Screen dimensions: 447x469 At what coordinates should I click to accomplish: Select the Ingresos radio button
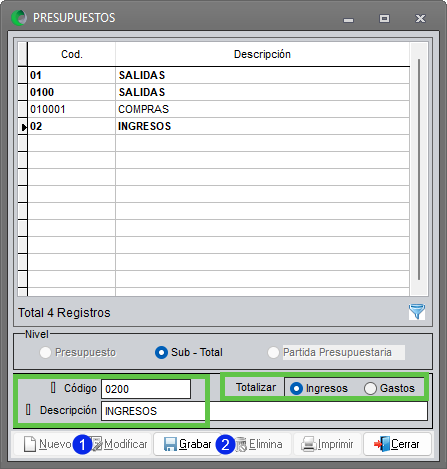point(296,388)
